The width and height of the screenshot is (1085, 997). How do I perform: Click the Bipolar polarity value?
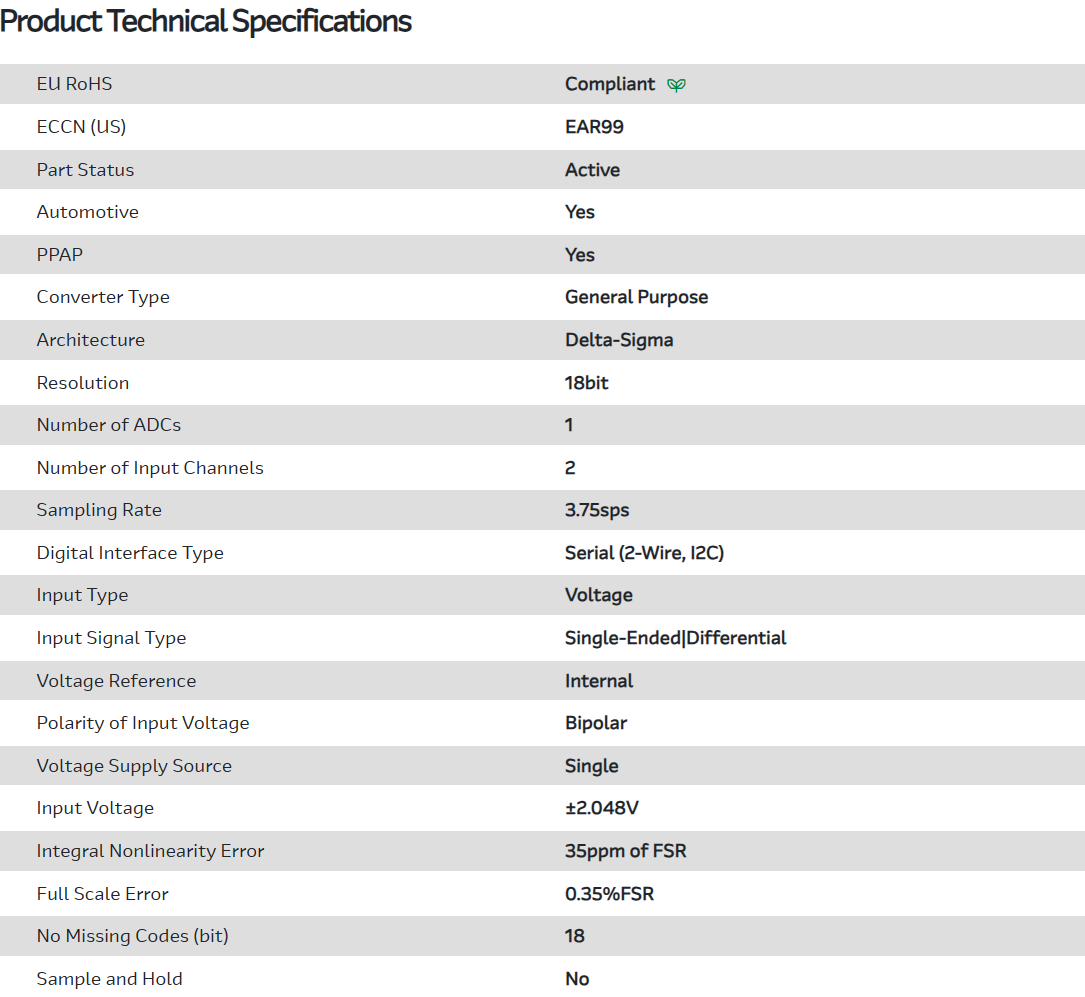(596, 723)
